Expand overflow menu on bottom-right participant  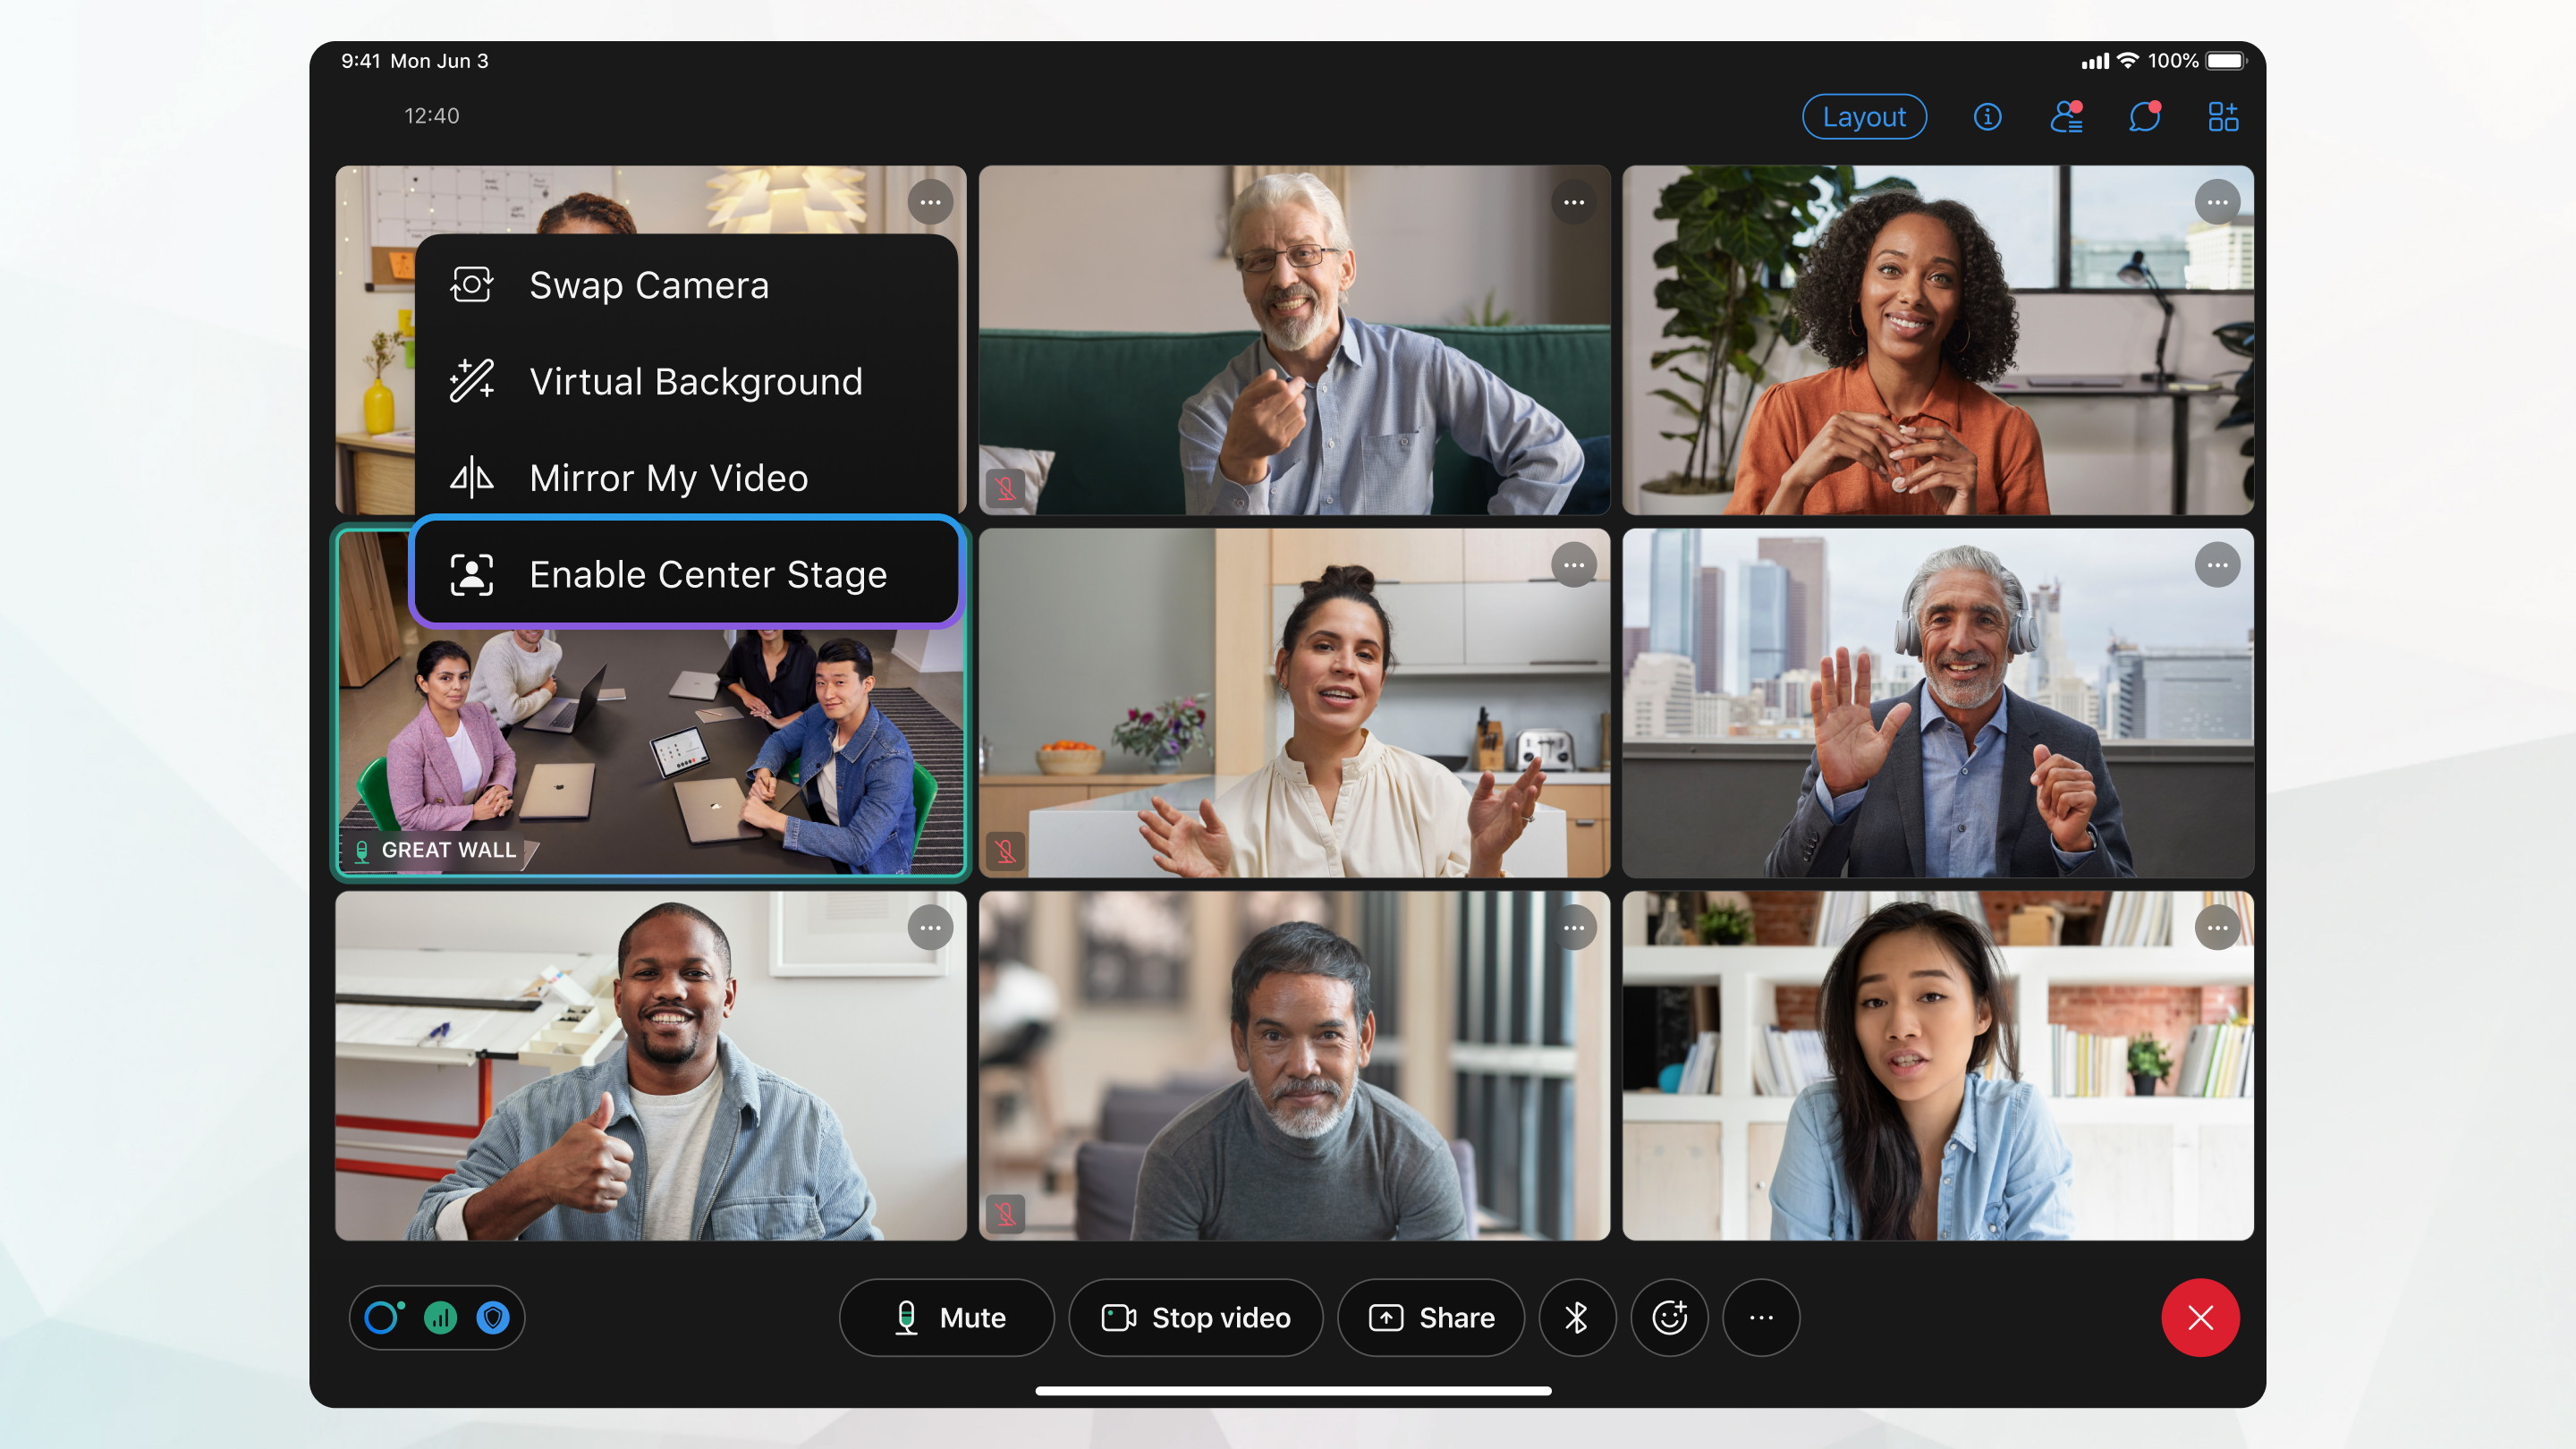(x=2218, y=927)
